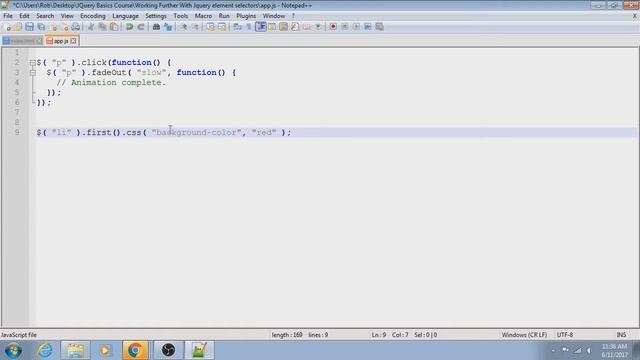The image size is (640, 360).
Task: Start macro recording with red dot icon
Action: pyautogui.click(x=333, y=27)
